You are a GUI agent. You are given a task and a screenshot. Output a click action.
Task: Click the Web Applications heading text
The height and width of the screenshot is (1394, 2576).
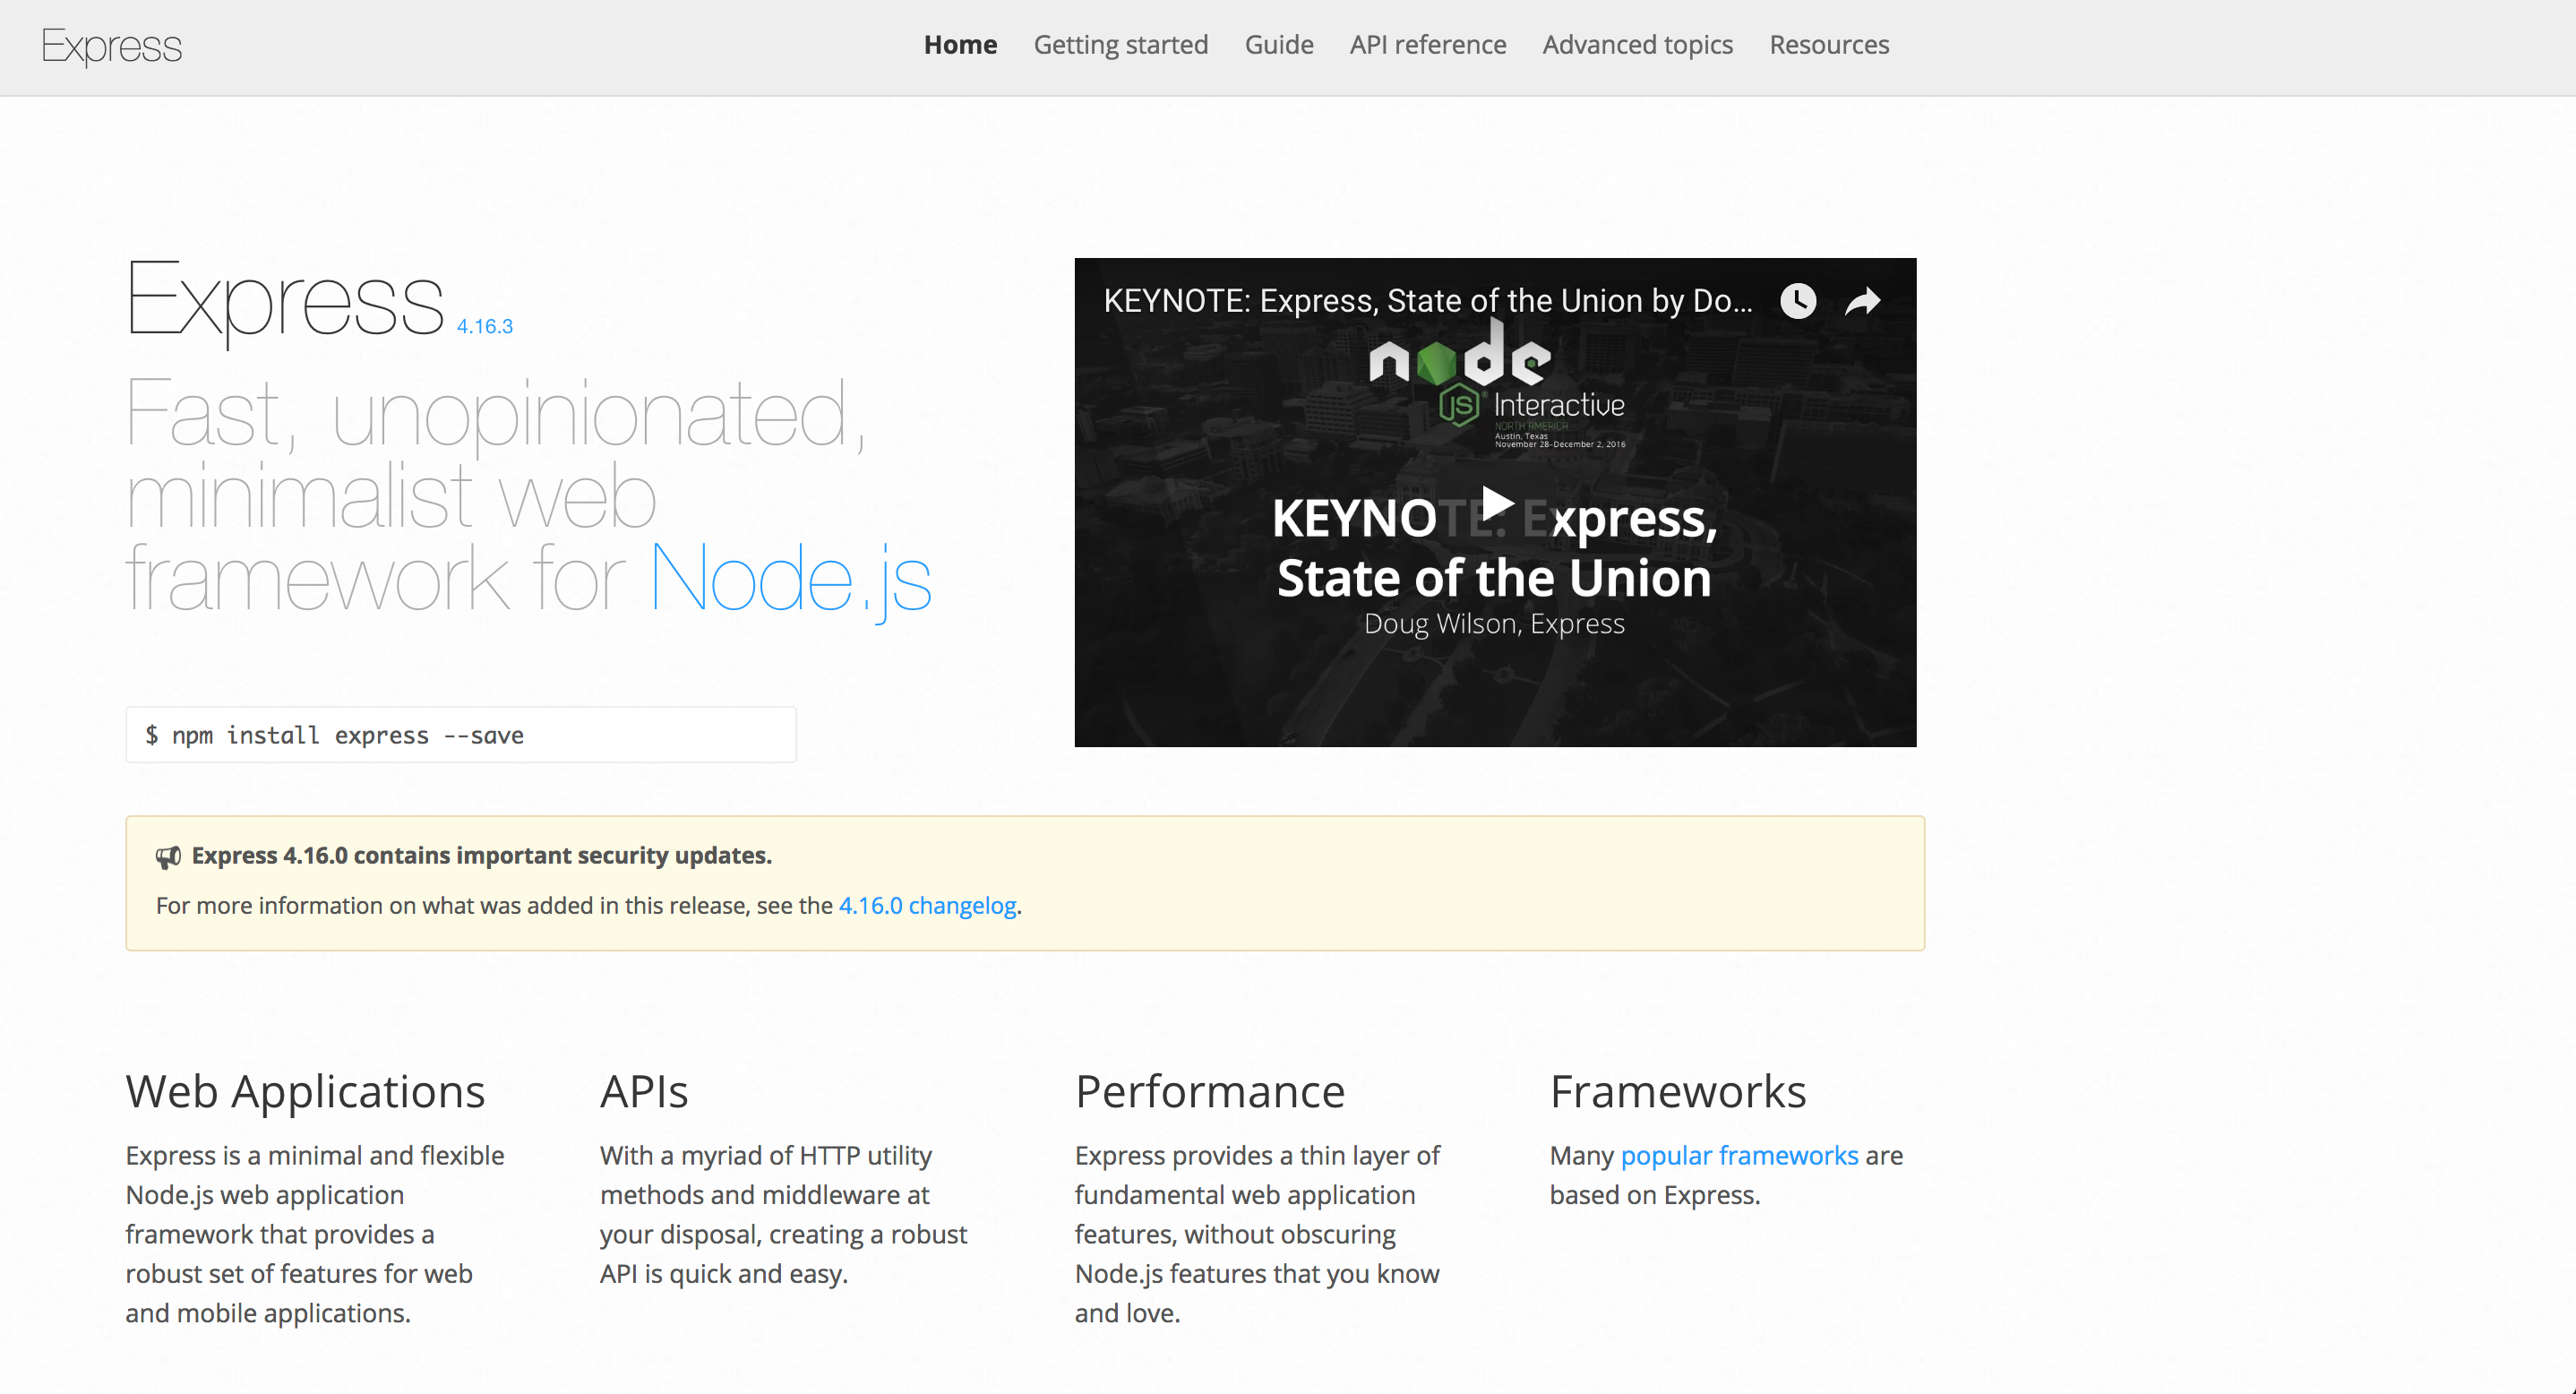click(305, 1091)
